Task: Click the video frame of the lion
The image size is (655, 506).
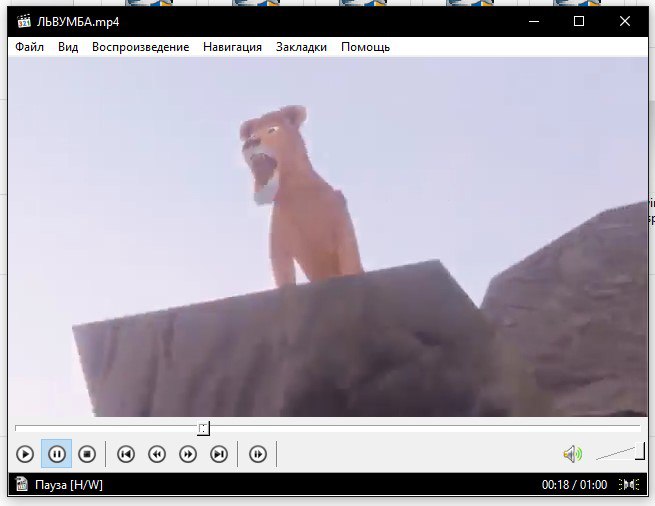Action: click(x=328, y=236)
